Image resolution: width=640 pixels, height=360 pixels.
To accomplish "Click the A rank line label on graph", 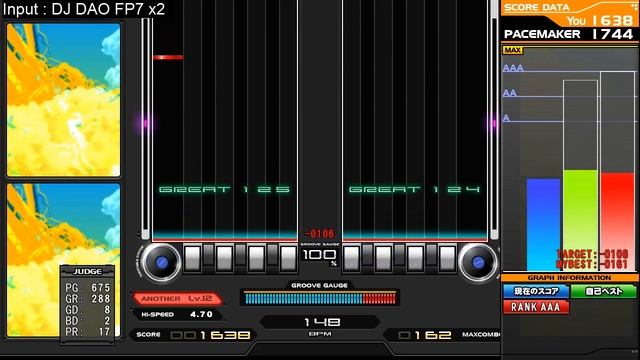I will (506, 118).
